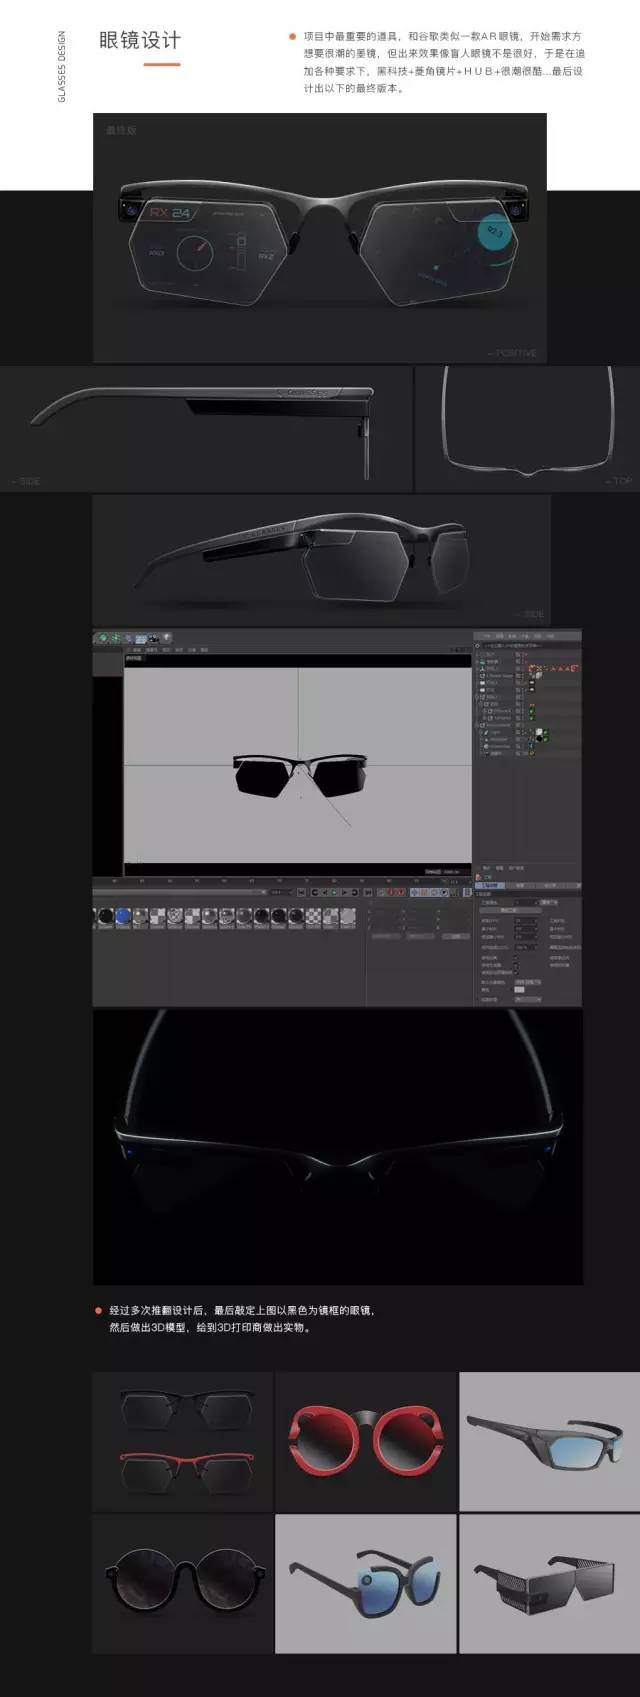Collapse the Environment group in object manager

[x=479, y=724]
